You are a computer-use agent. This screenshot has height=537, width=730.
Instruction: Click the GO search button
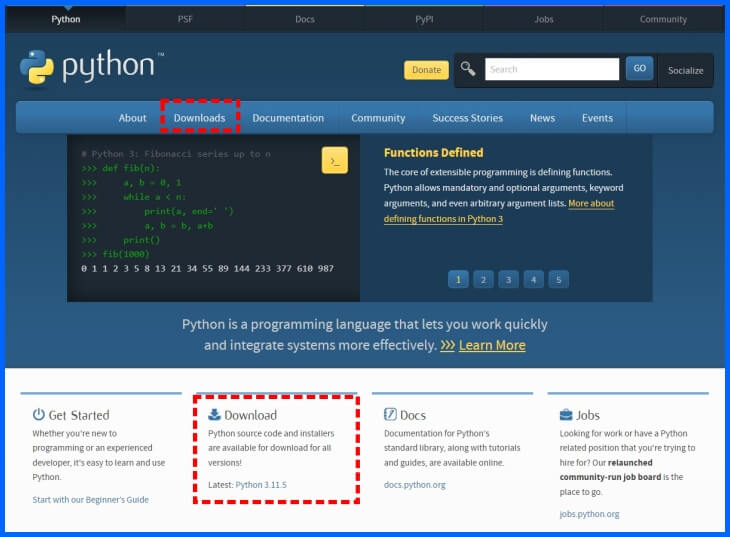[x=639, y=68]
